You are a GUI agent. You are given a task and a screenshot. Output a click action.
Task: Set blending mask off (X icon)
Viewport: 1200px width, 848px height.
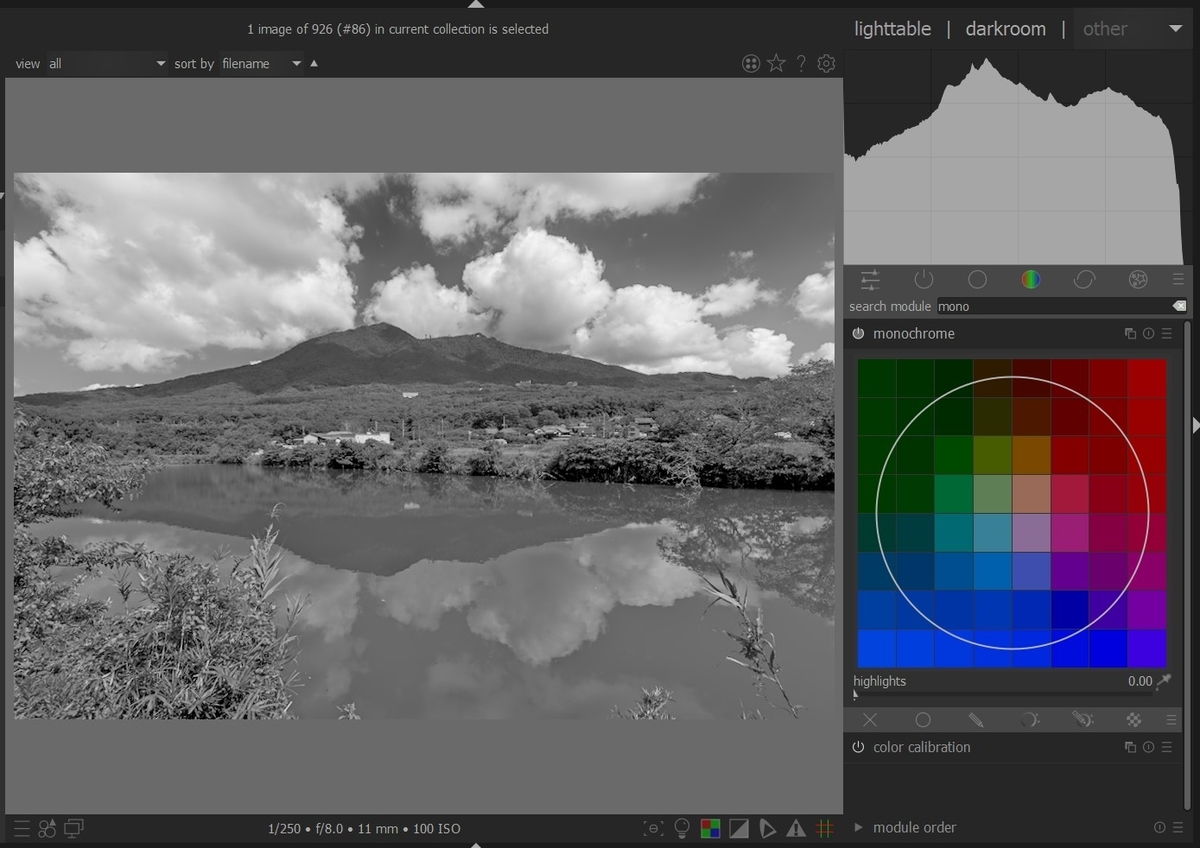tap(870, 720)
